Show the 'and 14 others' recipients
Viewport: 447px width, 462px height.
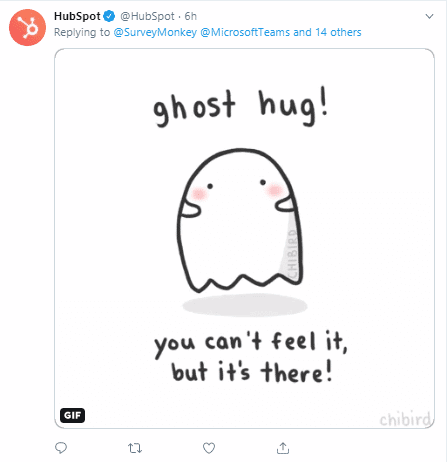point(327,32)
